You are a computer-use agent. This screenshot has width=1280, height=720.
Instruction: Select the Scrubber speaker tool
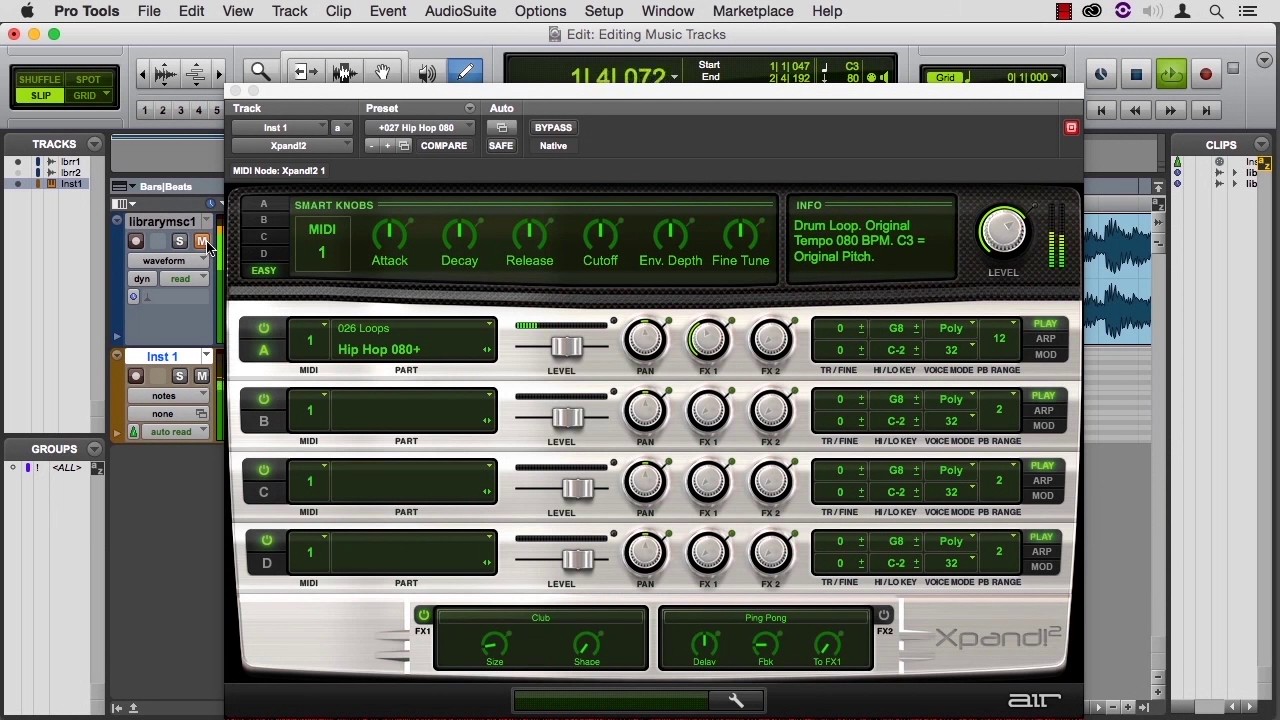point(427,72)
